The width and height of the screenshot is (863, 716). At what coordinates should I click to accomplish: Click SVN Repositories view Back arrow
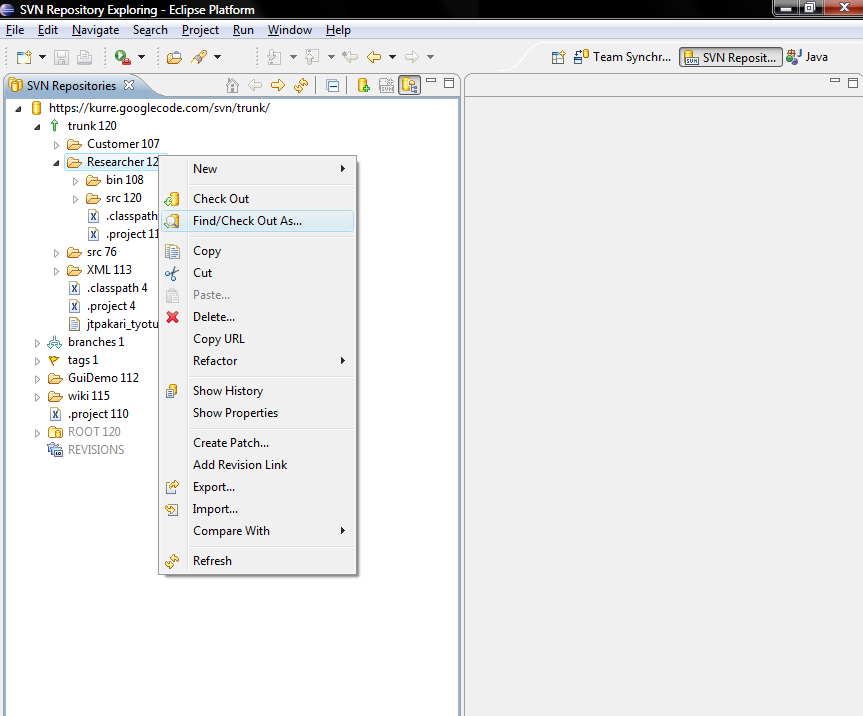pos(255,85)
